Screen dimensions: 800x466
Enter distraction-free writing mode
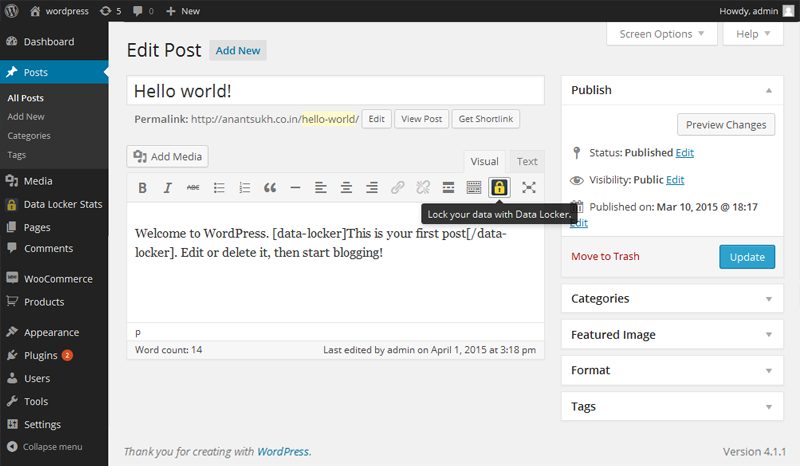coord(529,188)
